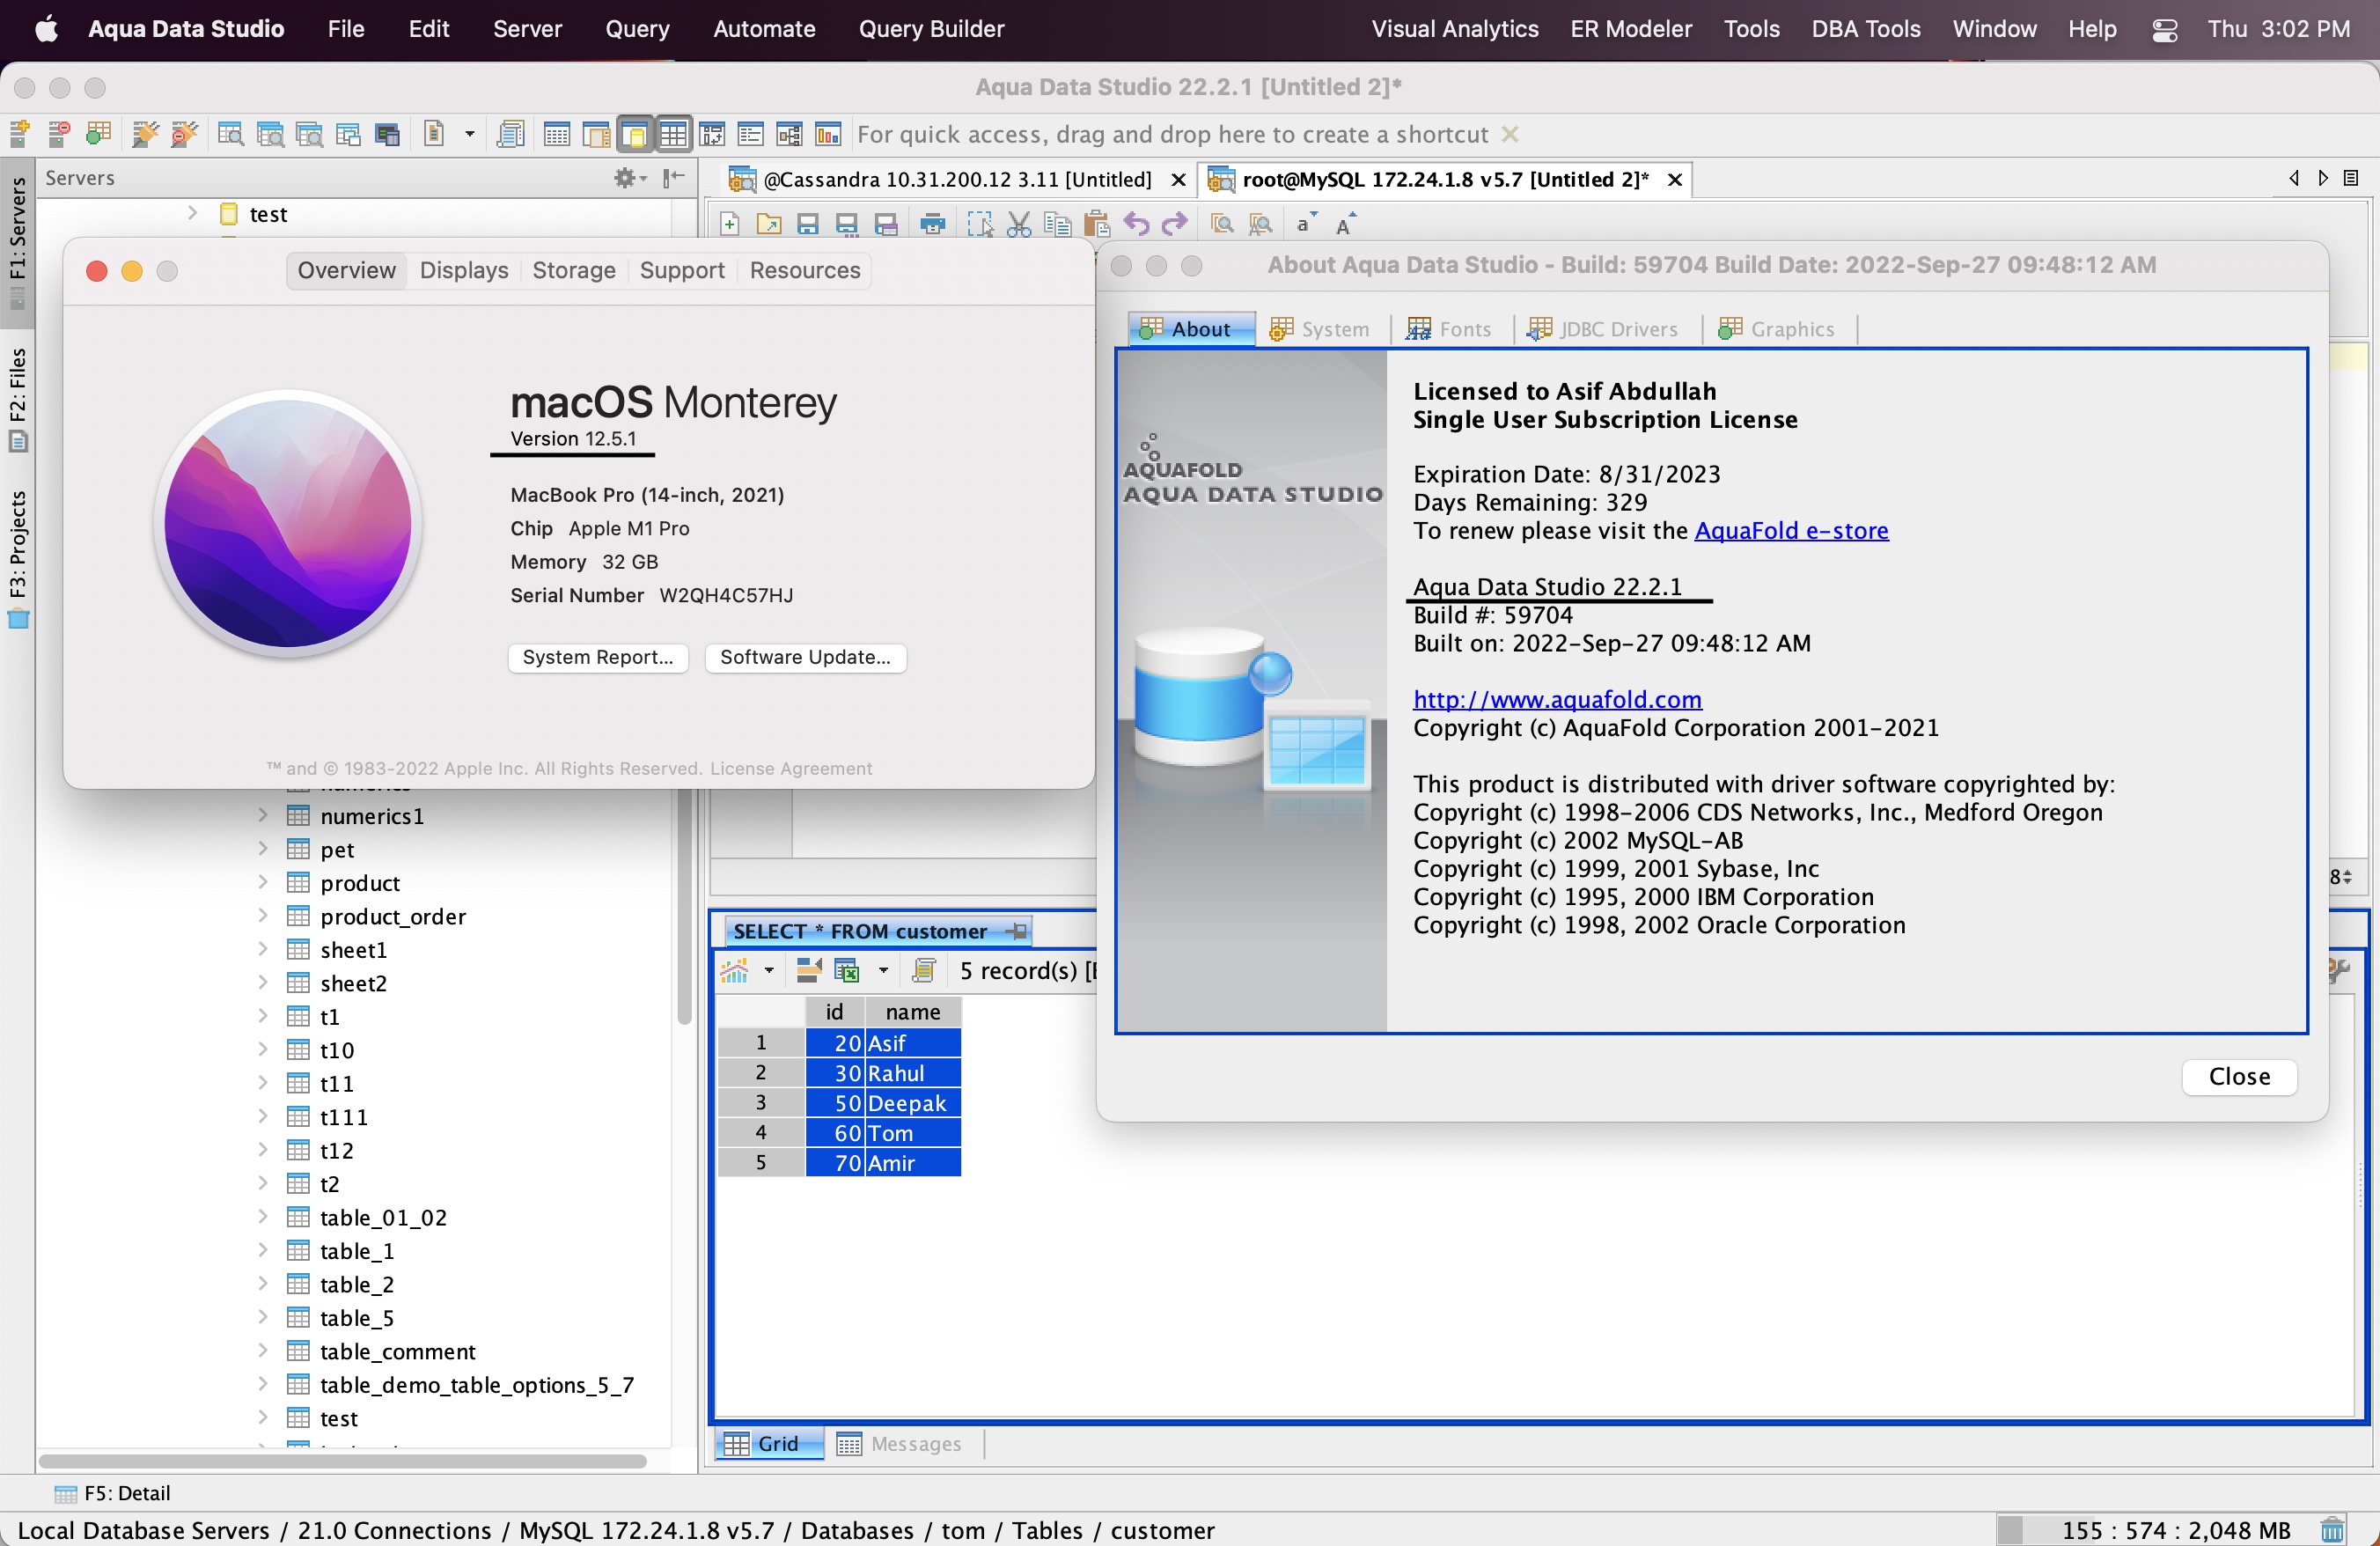Click the Undo arrow icon
Viewport: 2380px width, 1546px height.
click(1136, 224)
